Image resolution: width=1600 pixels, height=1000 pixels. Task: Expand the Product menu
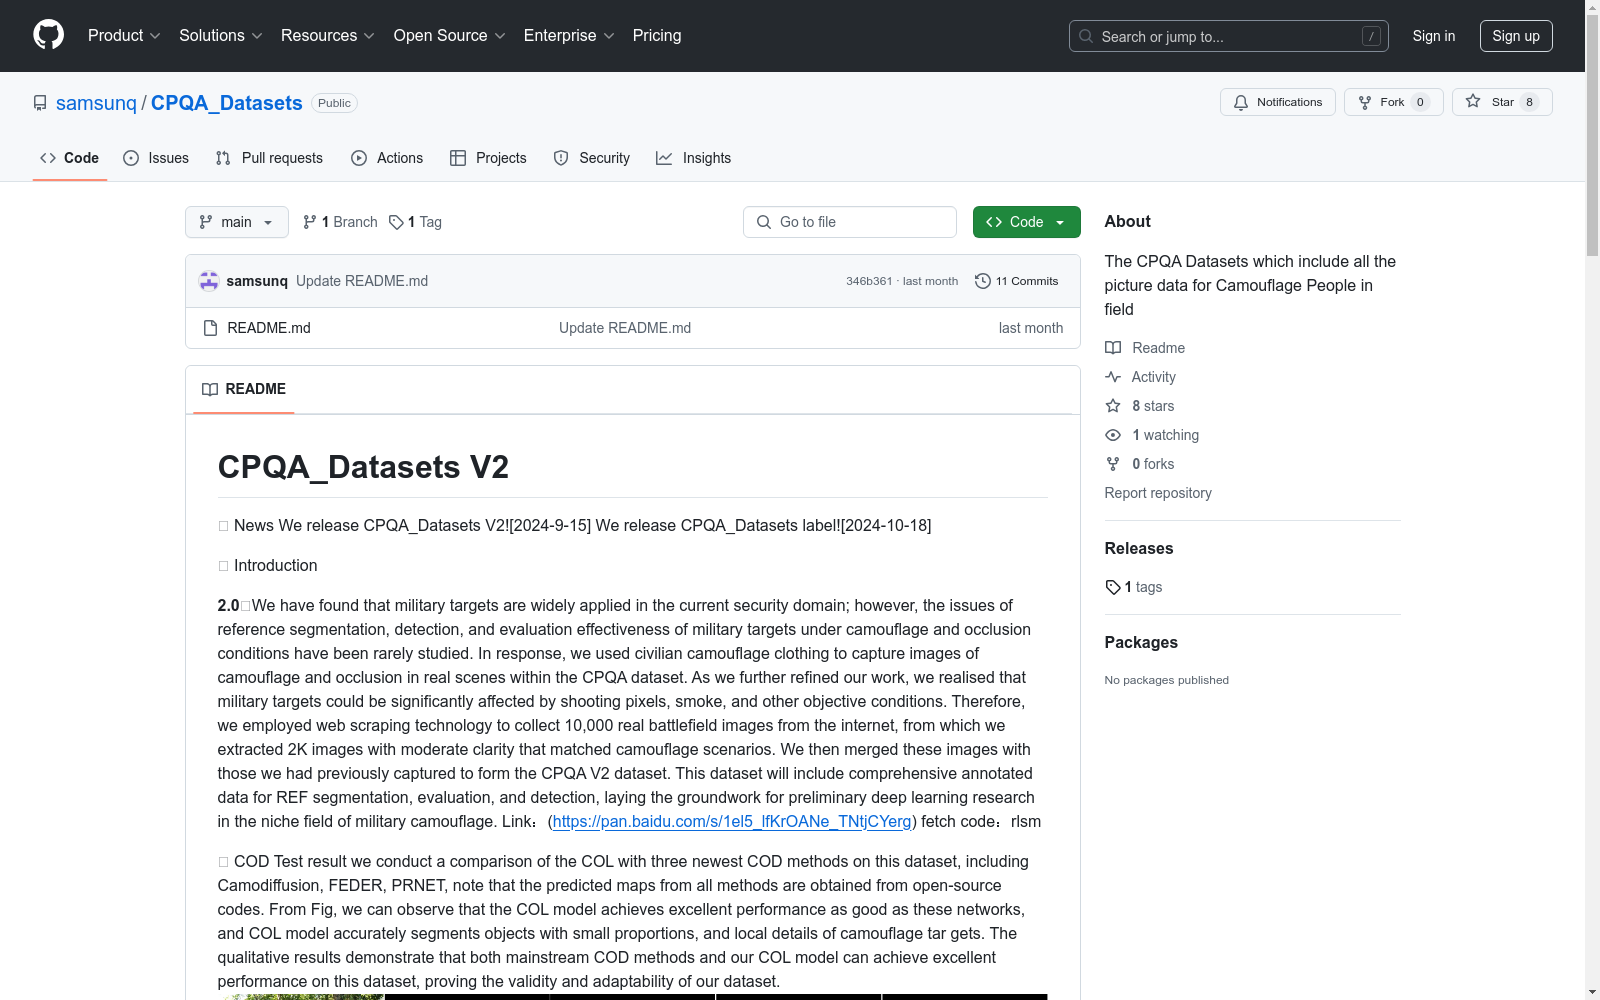click(x=124, y=36)
